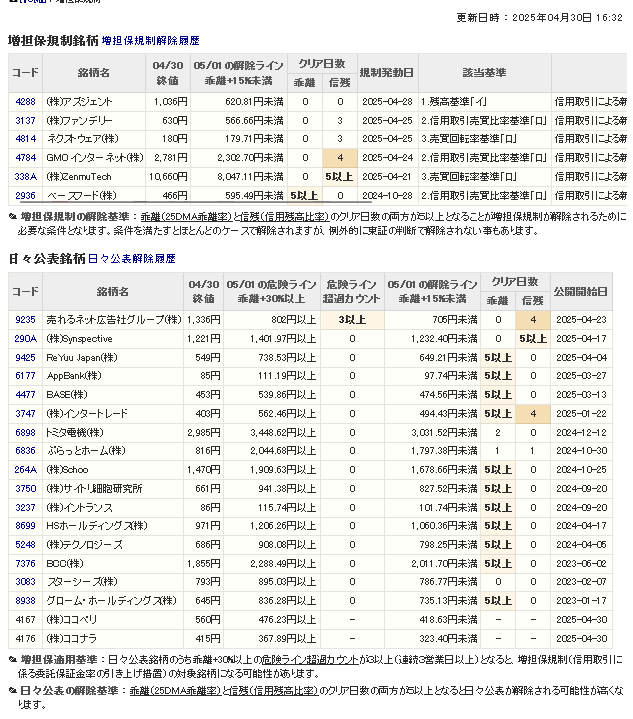Open stock code 7376 link
The height and width of the screenshot is (719, 633).
tap(25, 564)
